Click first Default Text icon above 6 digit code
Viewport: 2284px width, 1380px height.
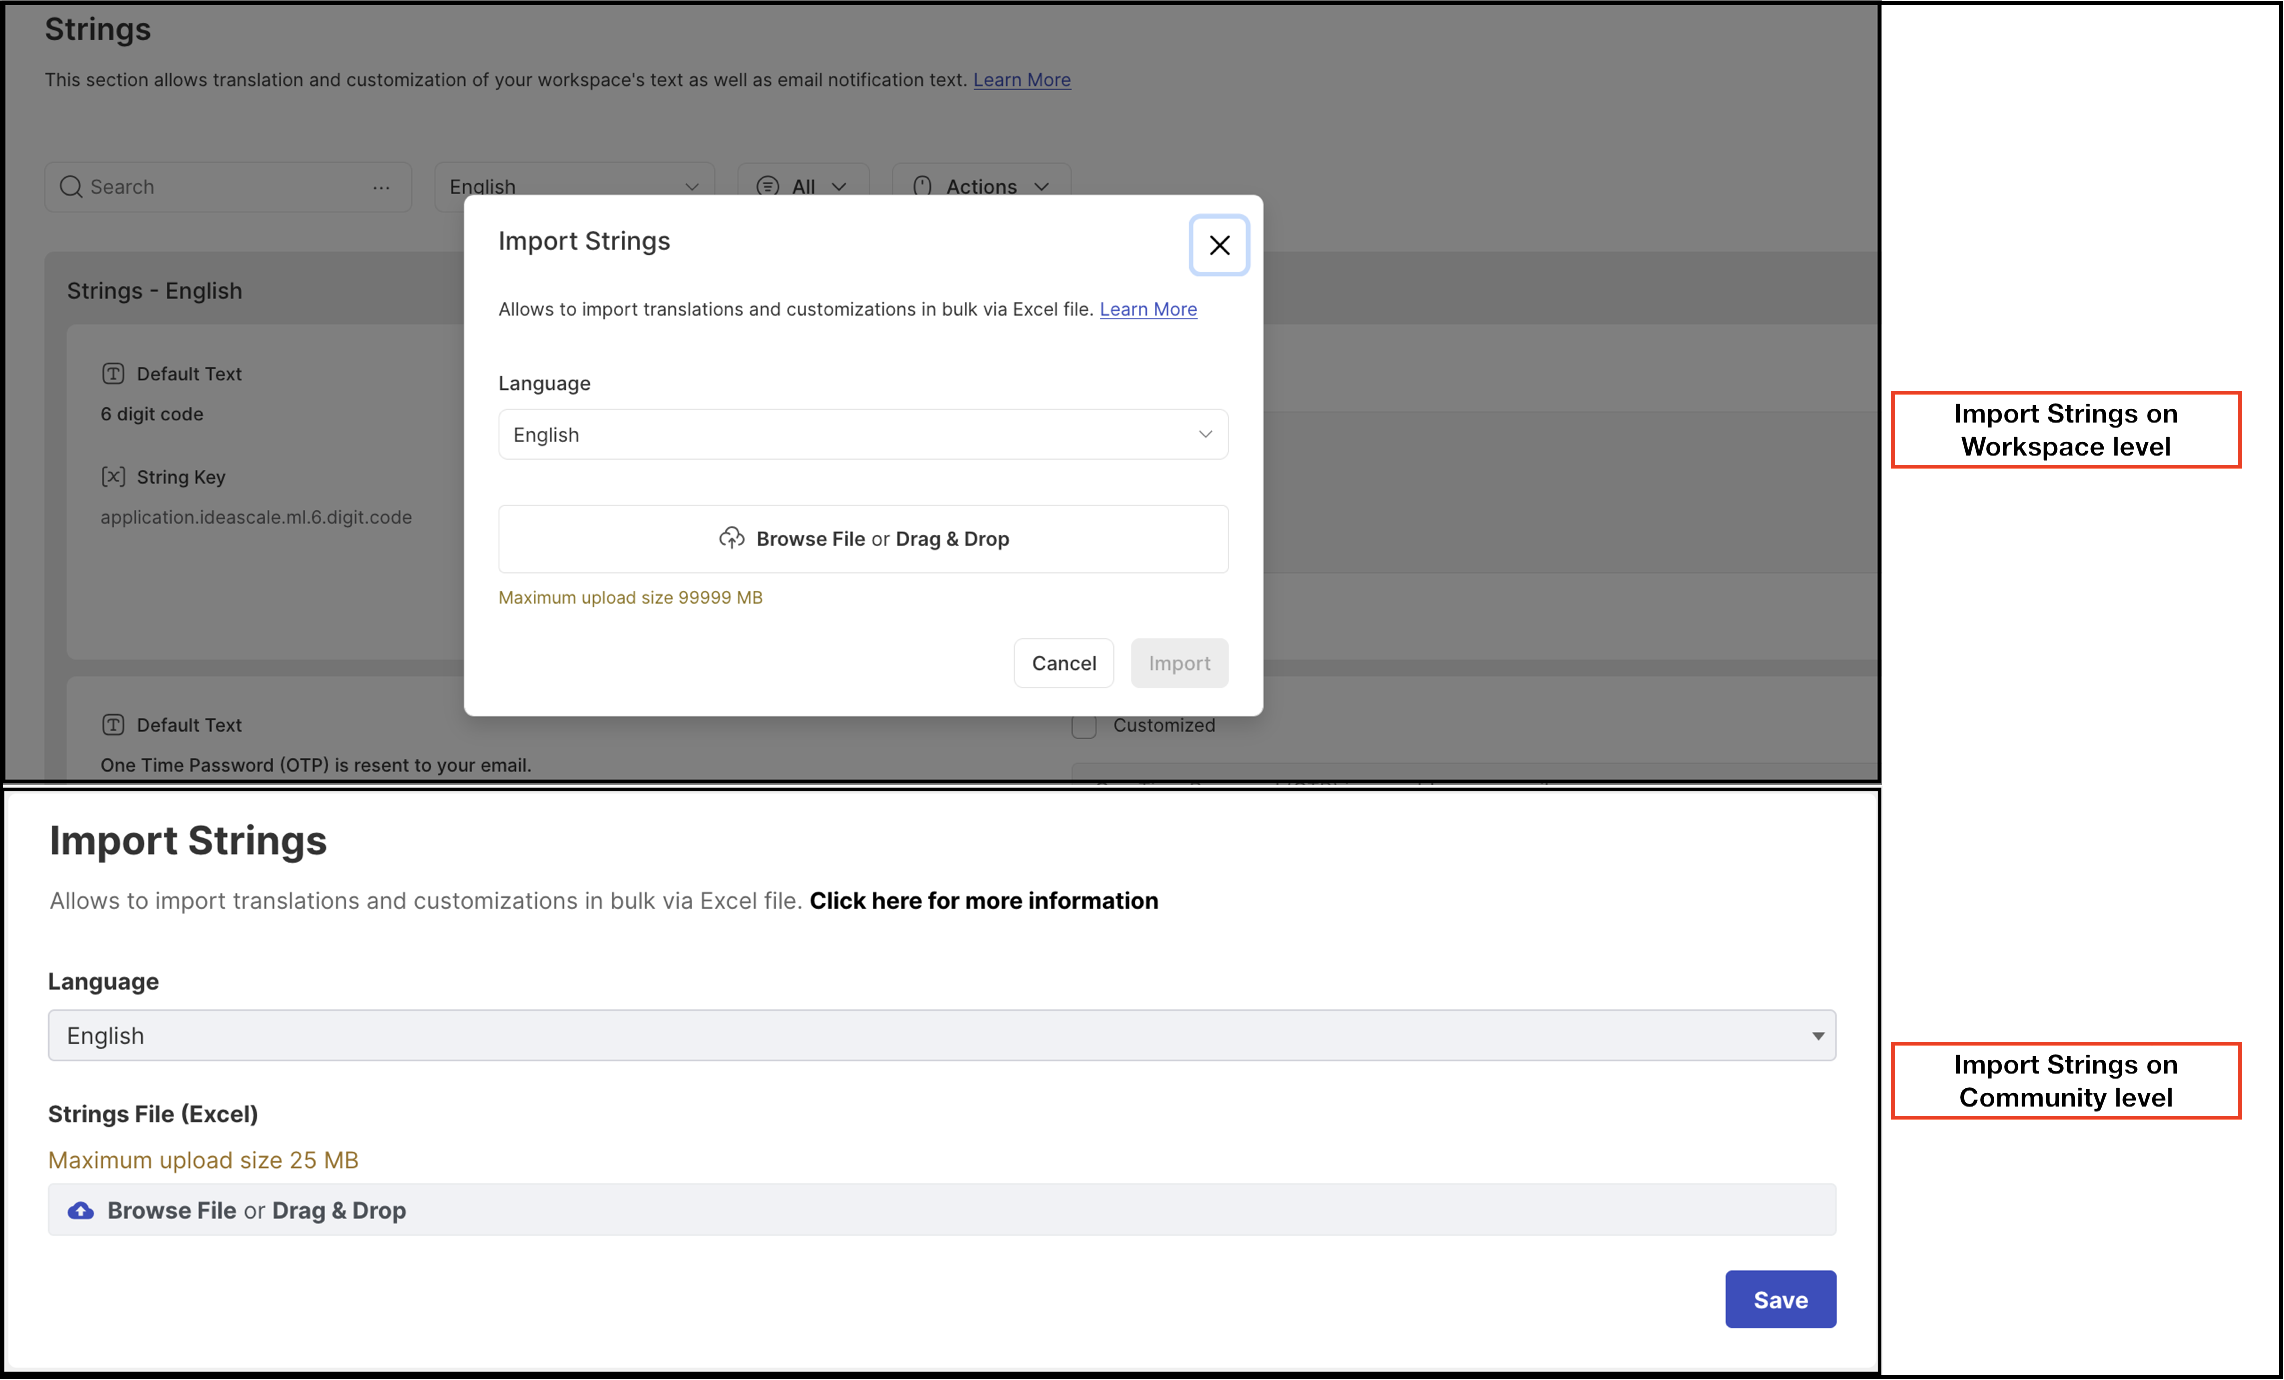pos(113,374)
